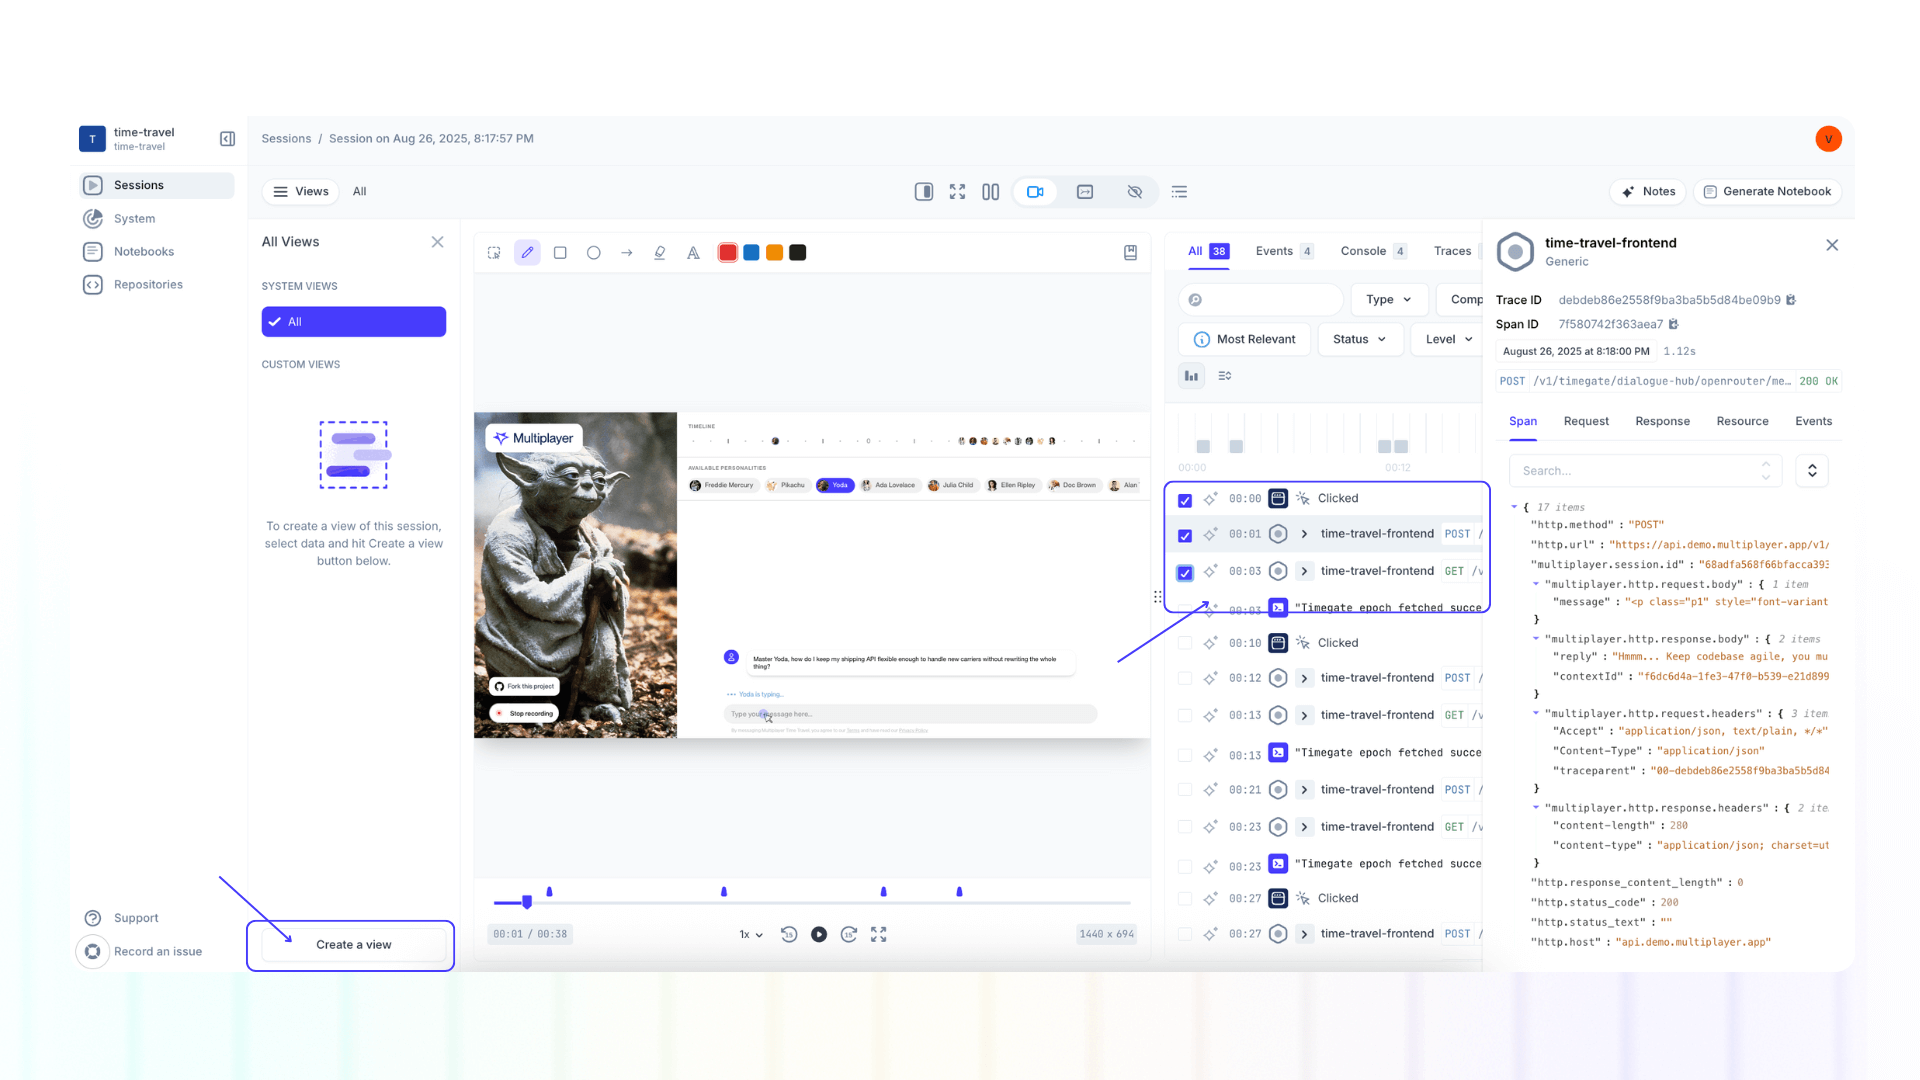
Task: Select the highlighter tool
Action: click(660, 253)
